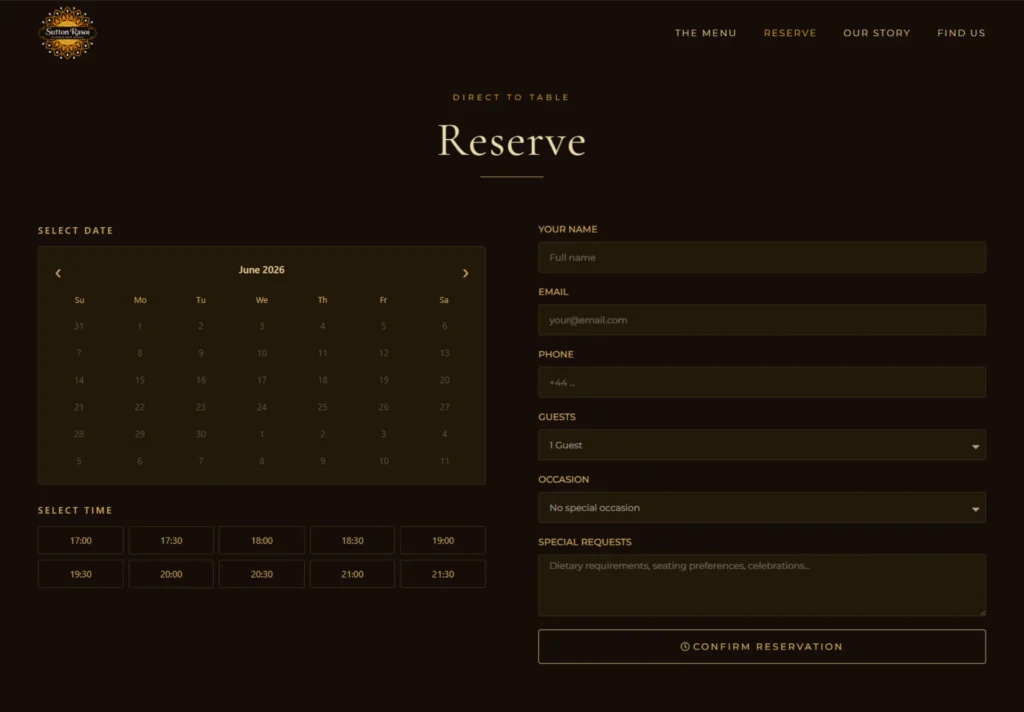1024x712 pixels.
Task: Go to previous month in calendar
Action: [x=58, y=273]
